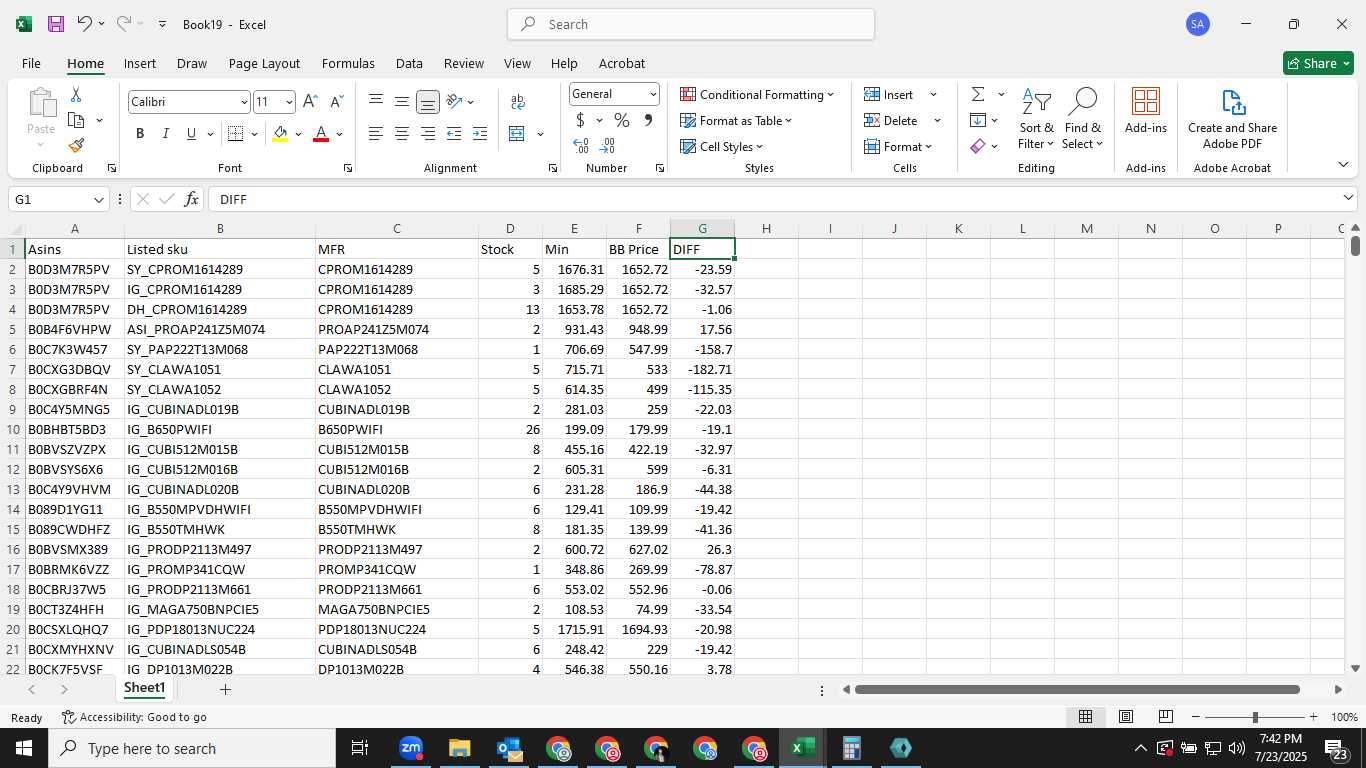
Task: Select Normal view in the status bar
Action: click(1085, 717)
